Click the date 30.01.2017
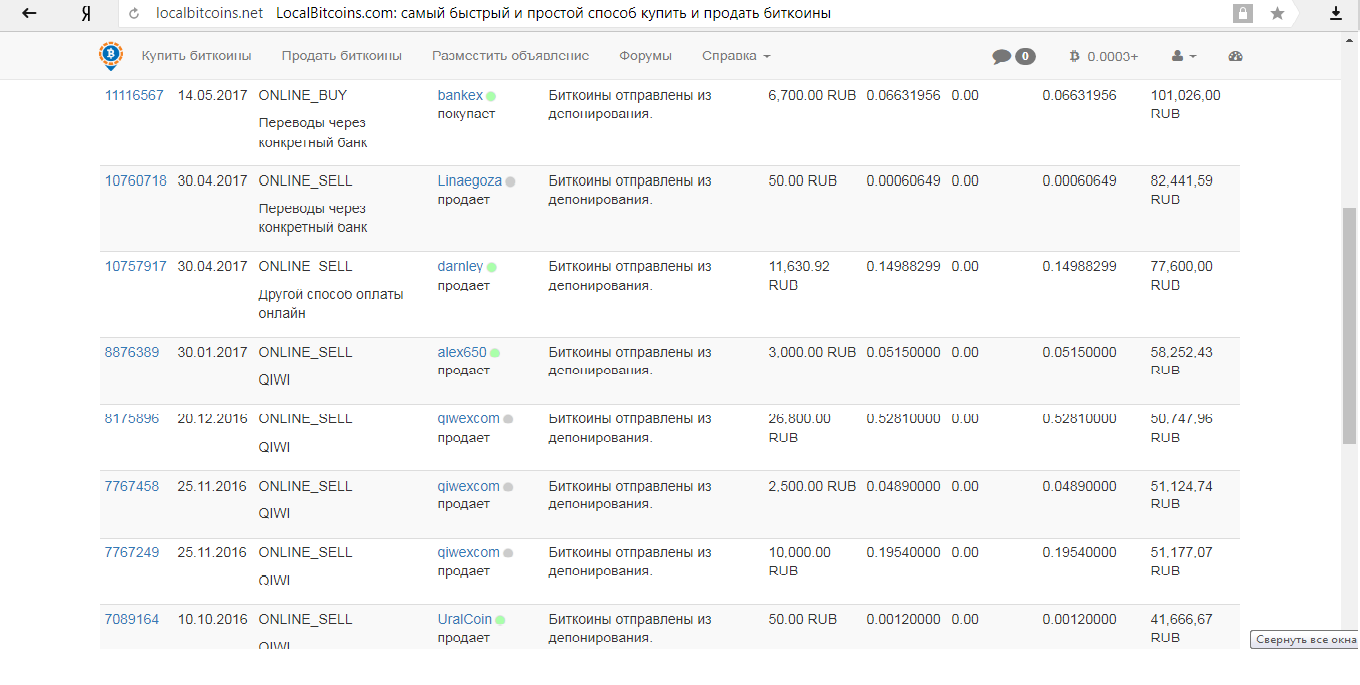Viewport: 1360px width, 685px height. 212,352
